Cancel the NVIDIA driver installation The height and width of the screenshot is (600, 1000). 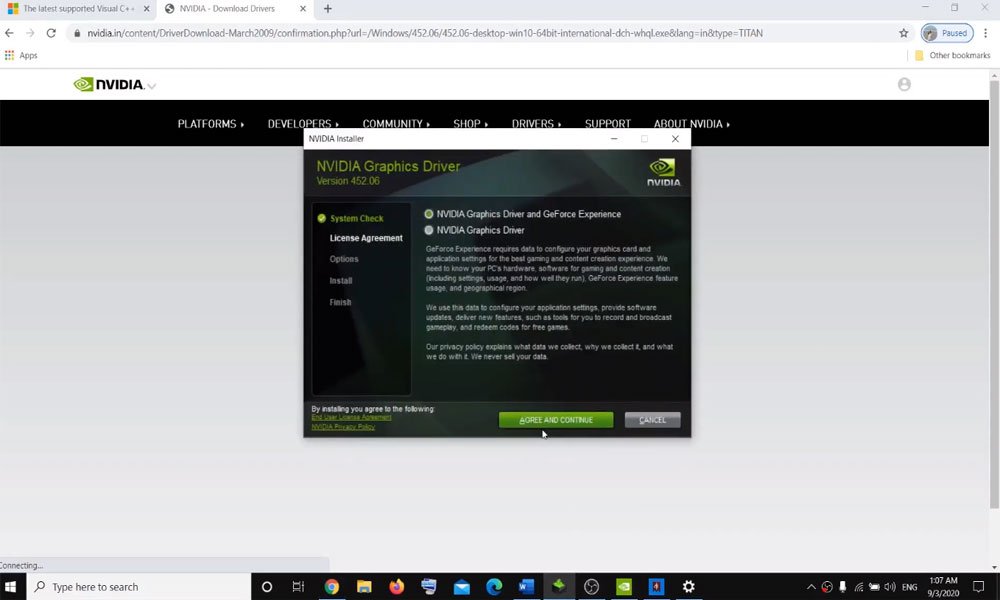(x=652, y=420)
